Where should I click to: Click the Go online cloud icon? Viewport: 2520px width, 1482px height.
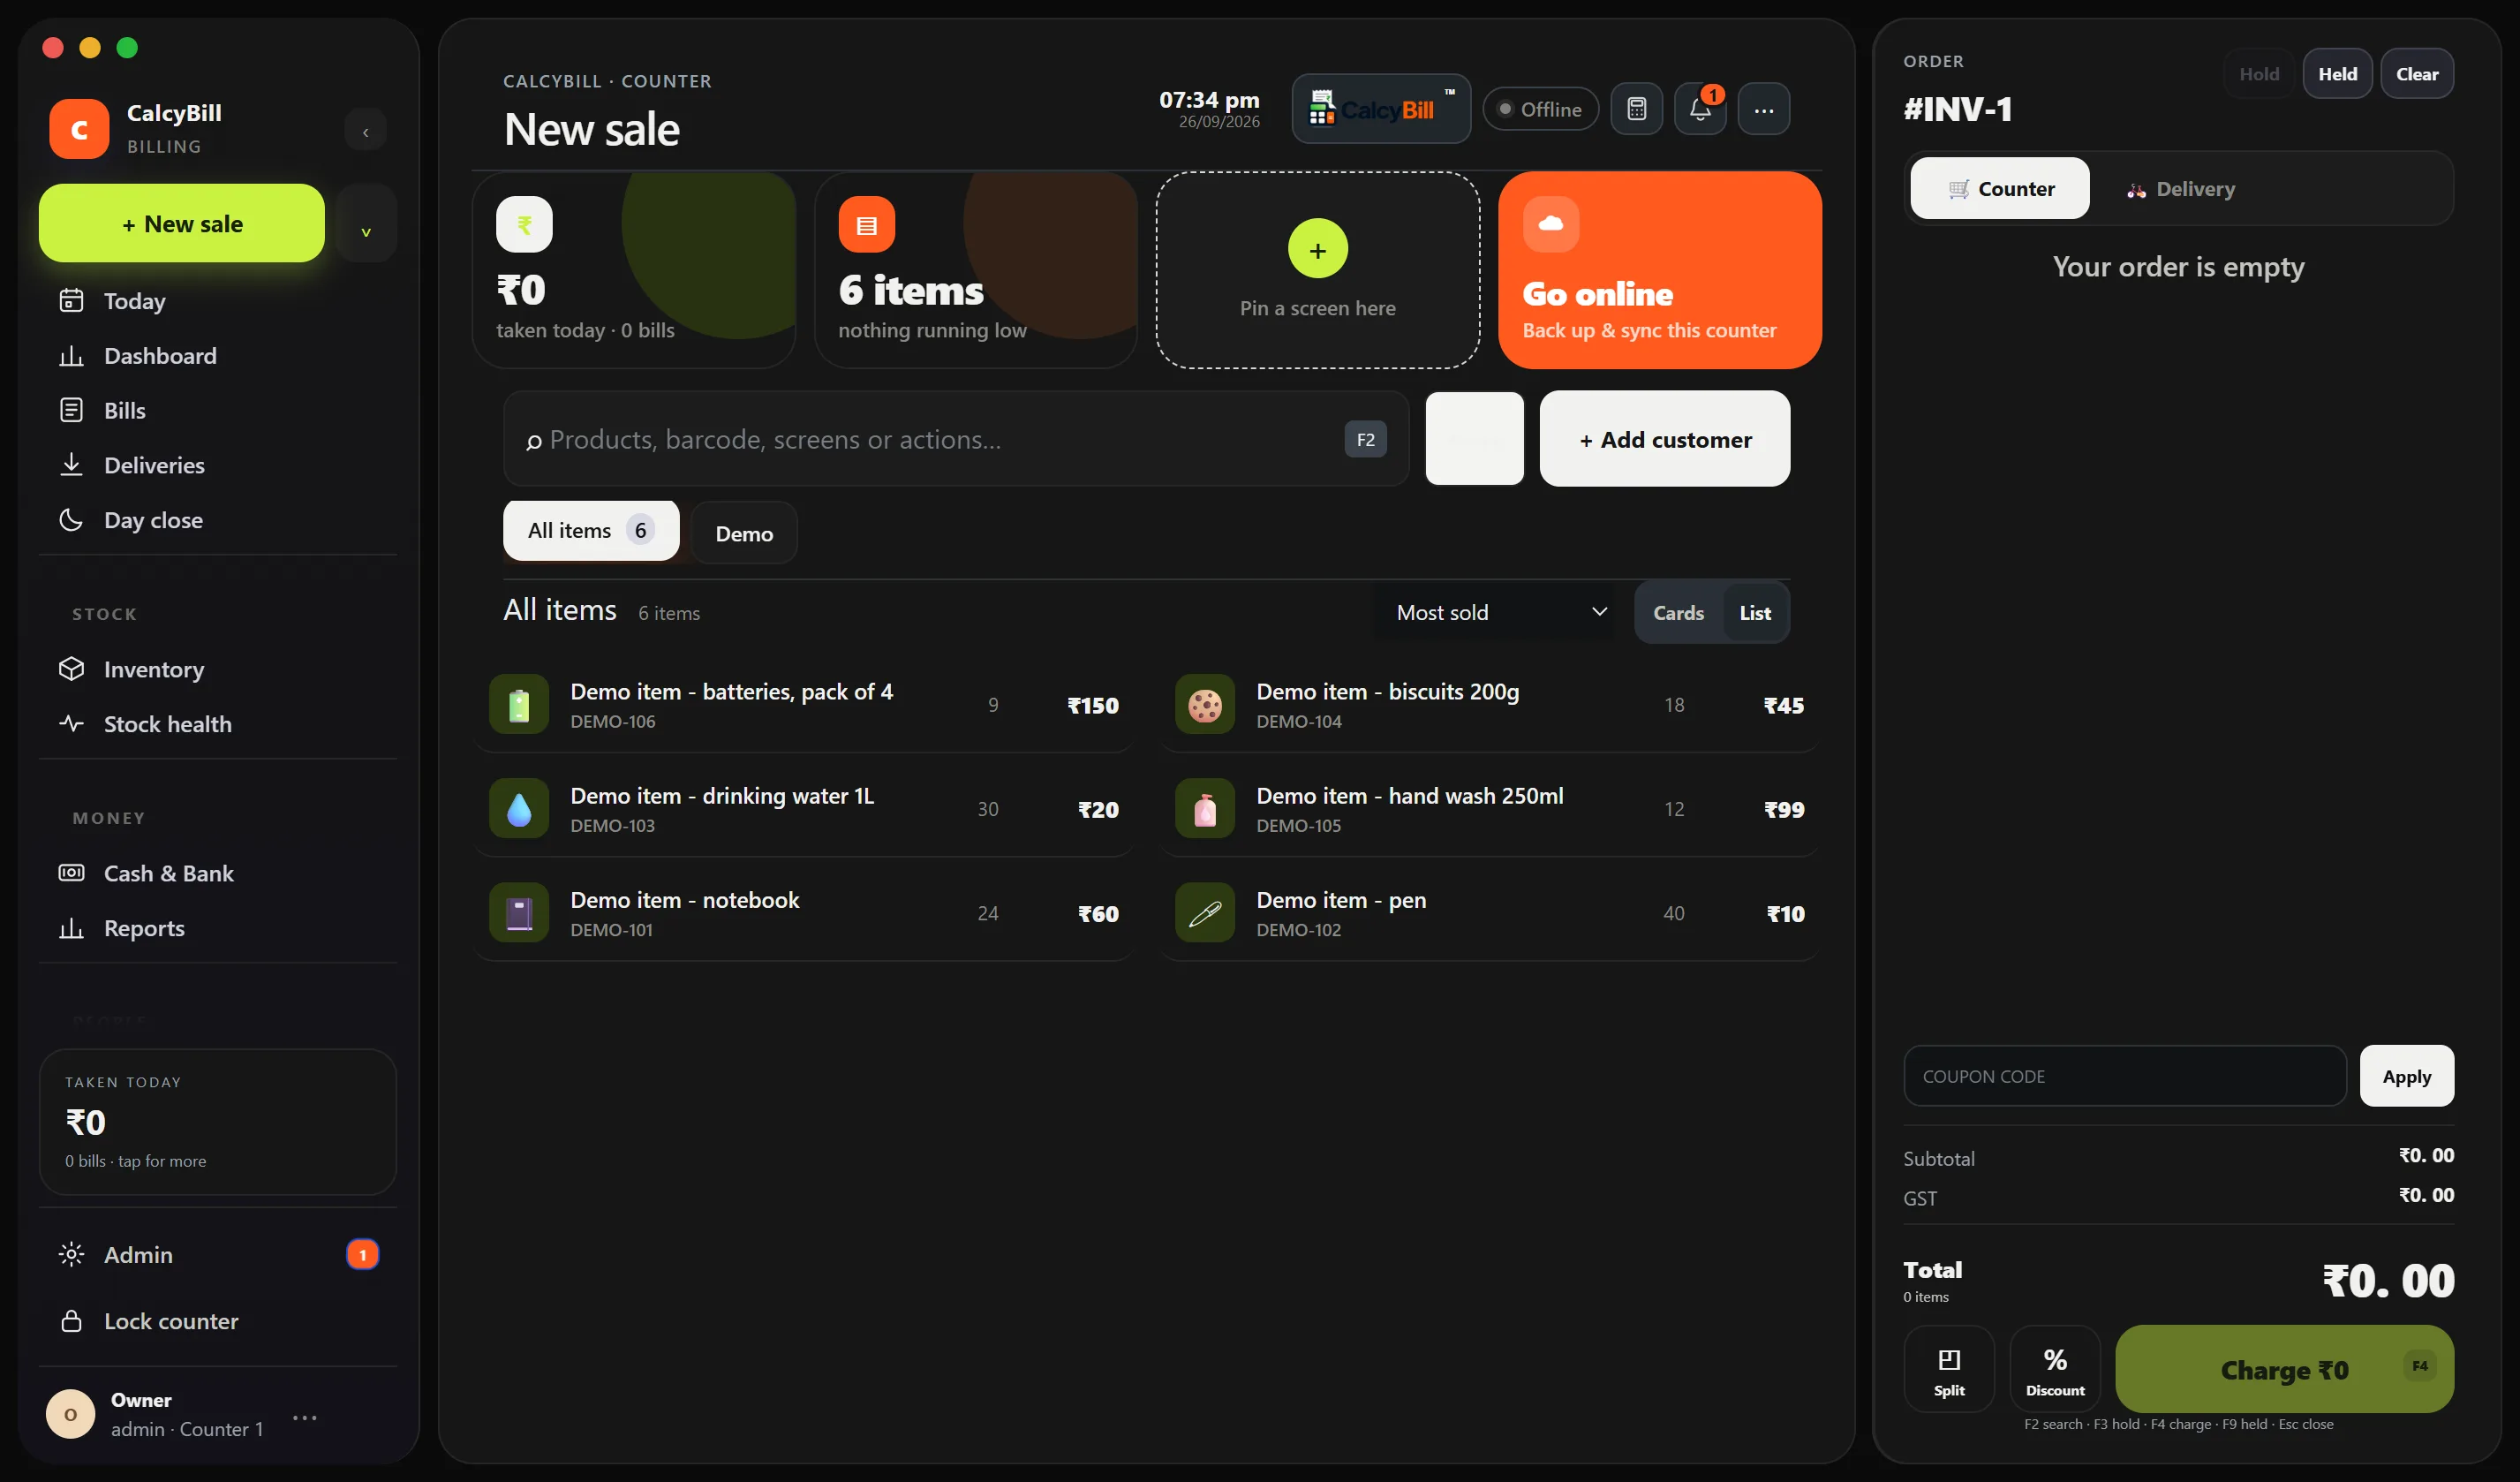[x=1551, y=224]
